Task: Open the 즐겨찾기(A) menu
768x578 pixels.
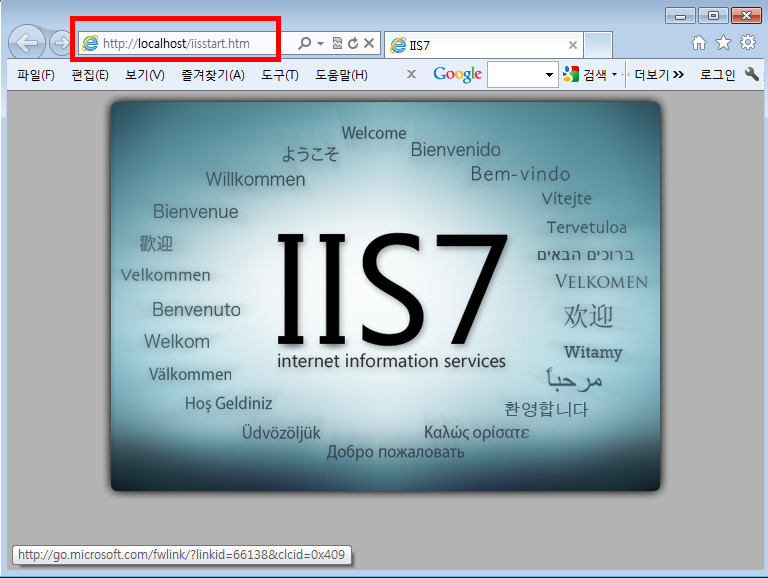Action: (213, 75)
